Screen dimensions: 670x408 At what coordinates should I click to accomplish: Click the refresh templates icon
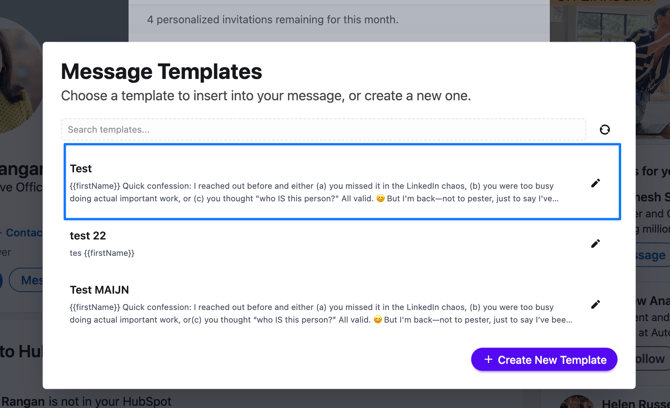click(x=604, y=130)
